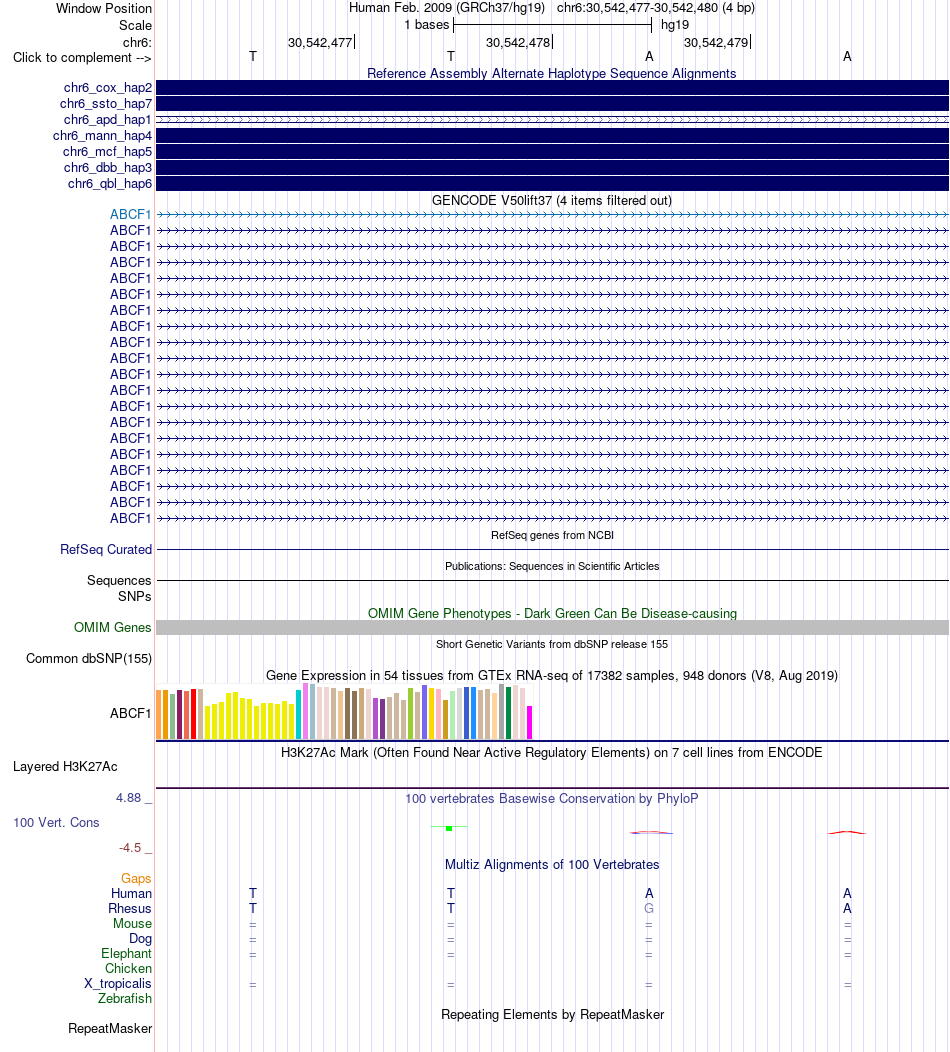Select the OMIM Genes track label
Screen dimensions: 950x1052
[x=113, y=627]
